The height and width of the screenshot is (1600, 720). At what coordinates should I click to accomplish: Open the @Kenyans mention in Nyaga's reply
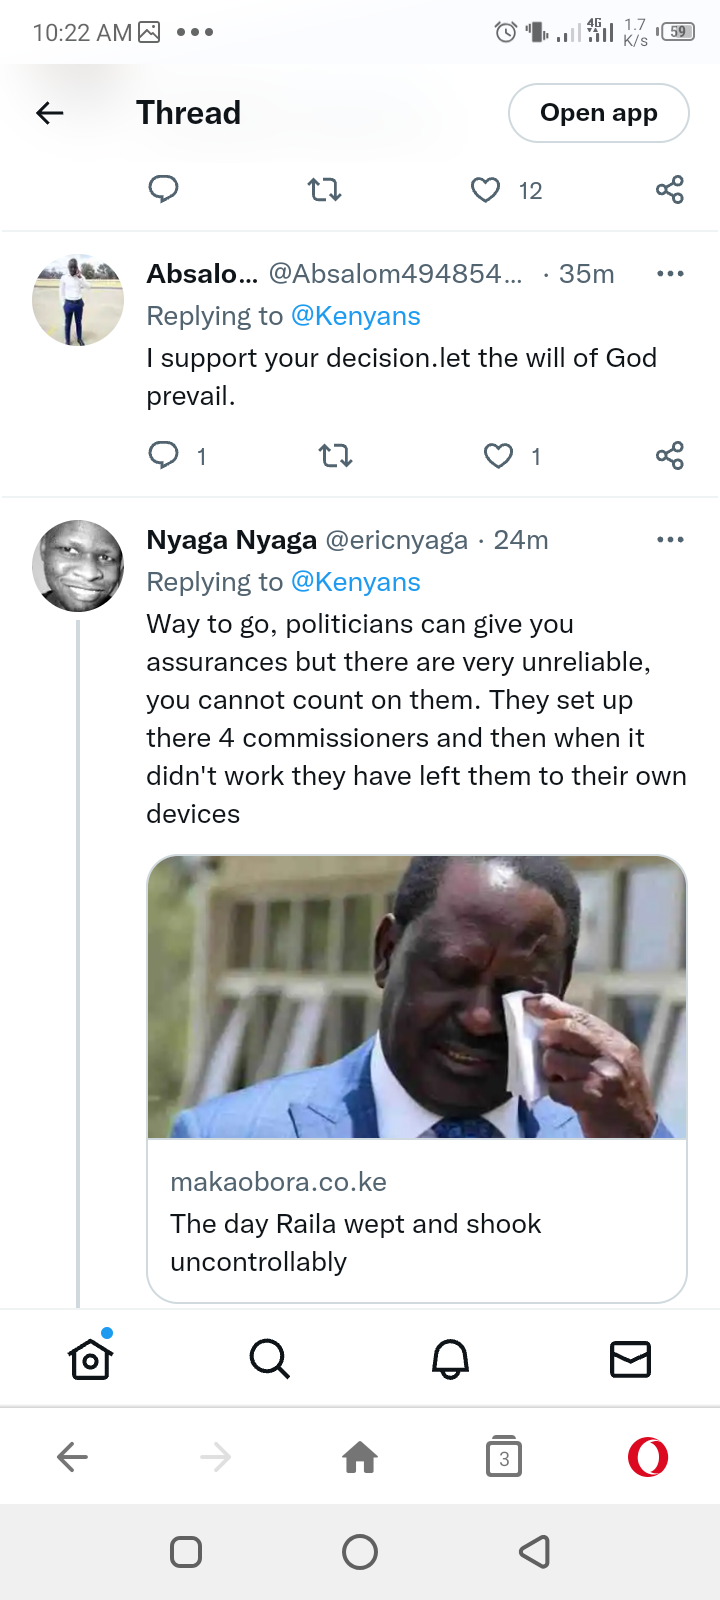355,582
